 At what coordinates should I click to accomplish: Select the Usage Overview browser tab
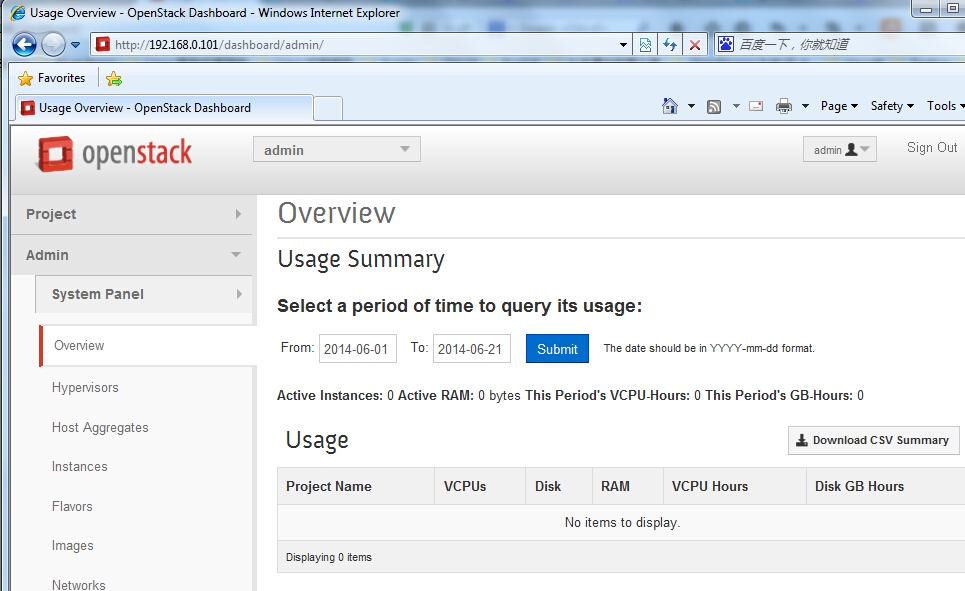[x=165, y=108]
